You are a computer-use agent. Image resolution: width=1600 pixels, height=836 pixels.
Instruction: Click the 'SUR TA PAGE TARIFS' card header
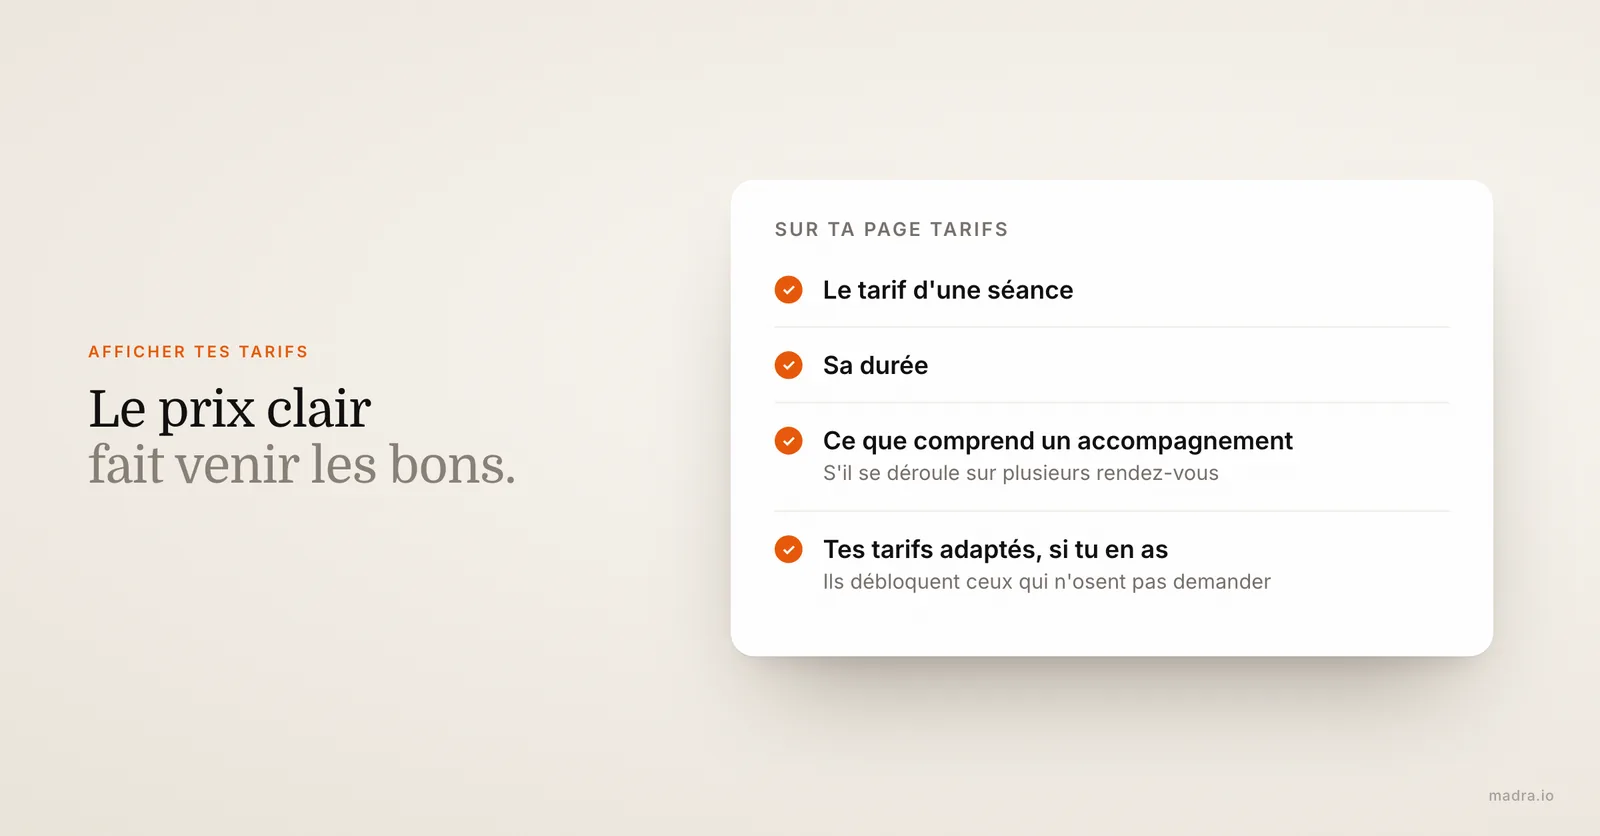pos(891,229)
